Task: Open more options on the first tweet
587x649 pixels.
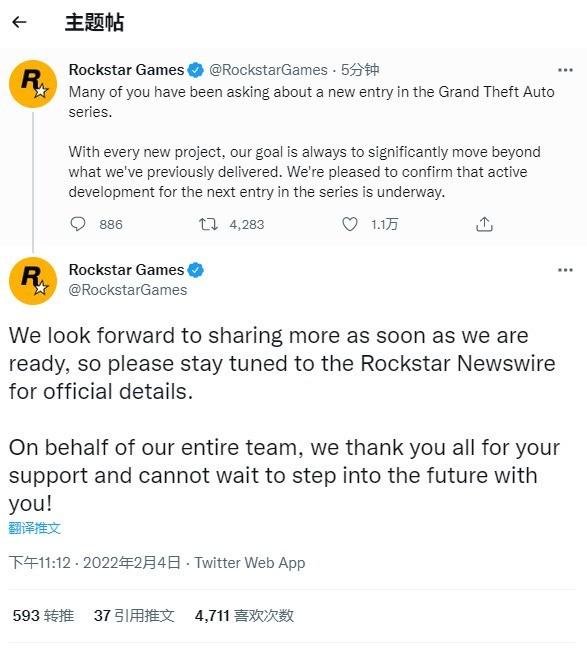Action: pos(565,70)
